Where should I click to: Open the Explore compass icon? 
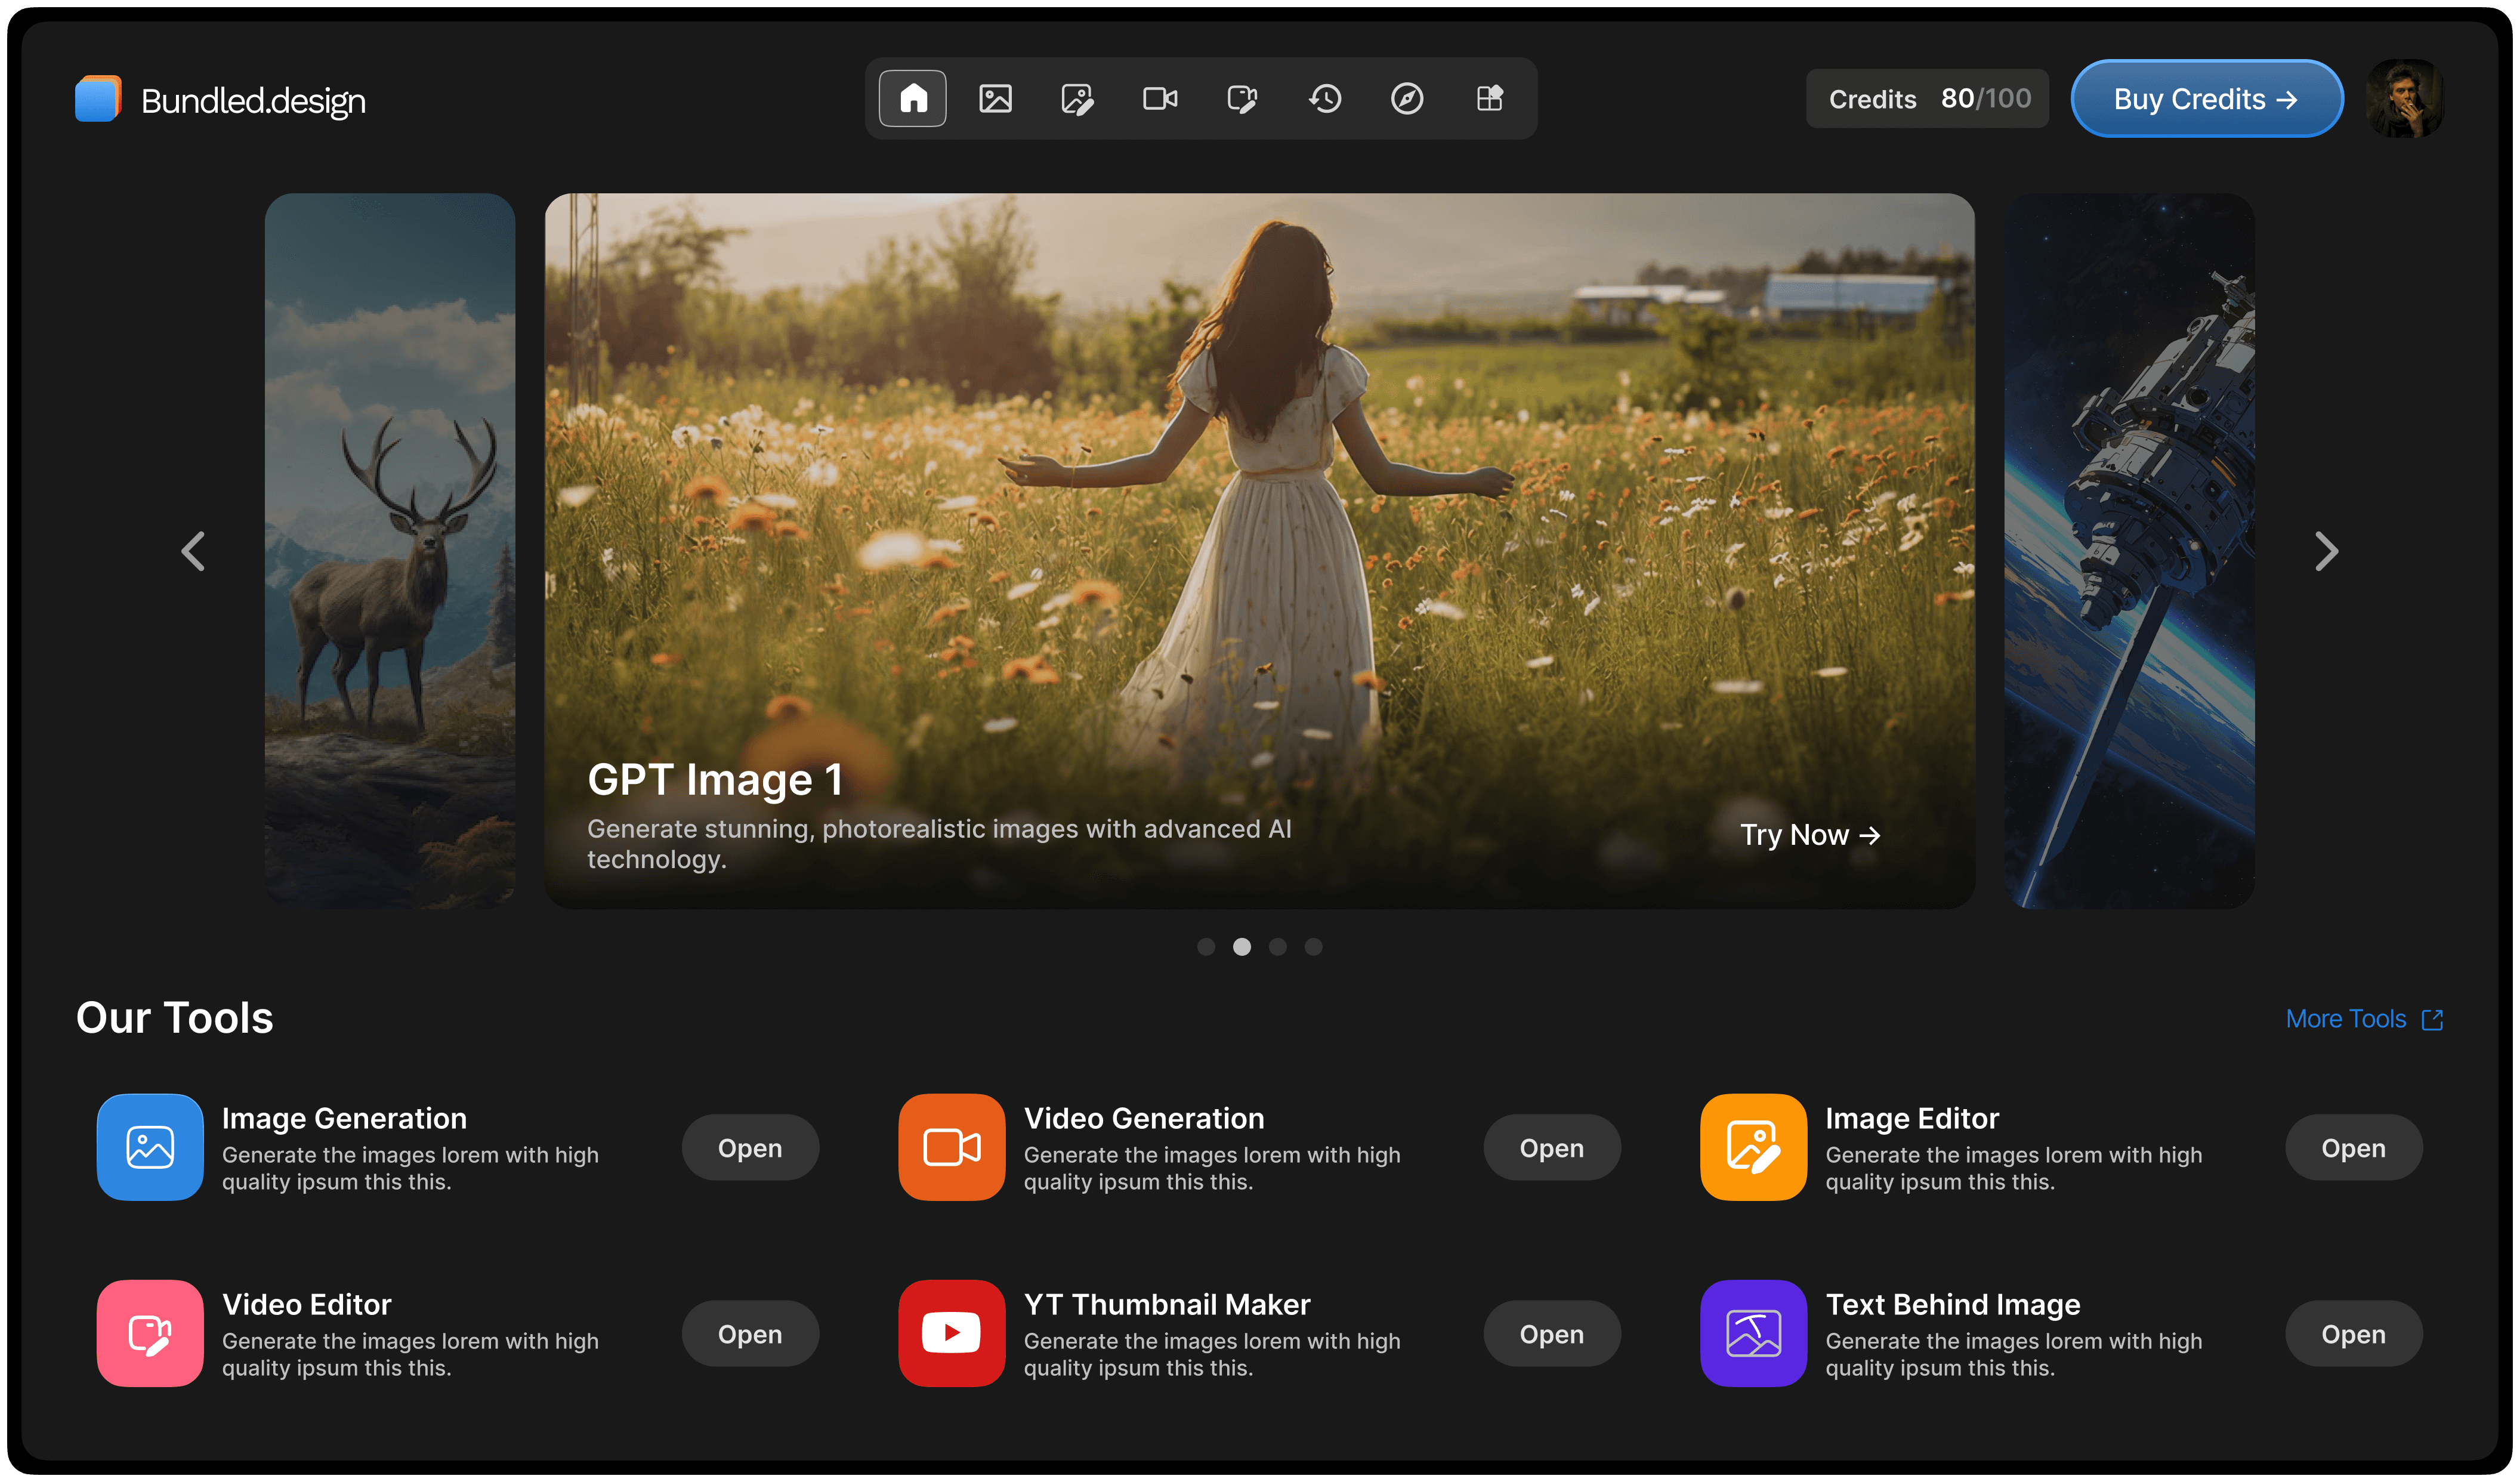tap(1407, 98)
